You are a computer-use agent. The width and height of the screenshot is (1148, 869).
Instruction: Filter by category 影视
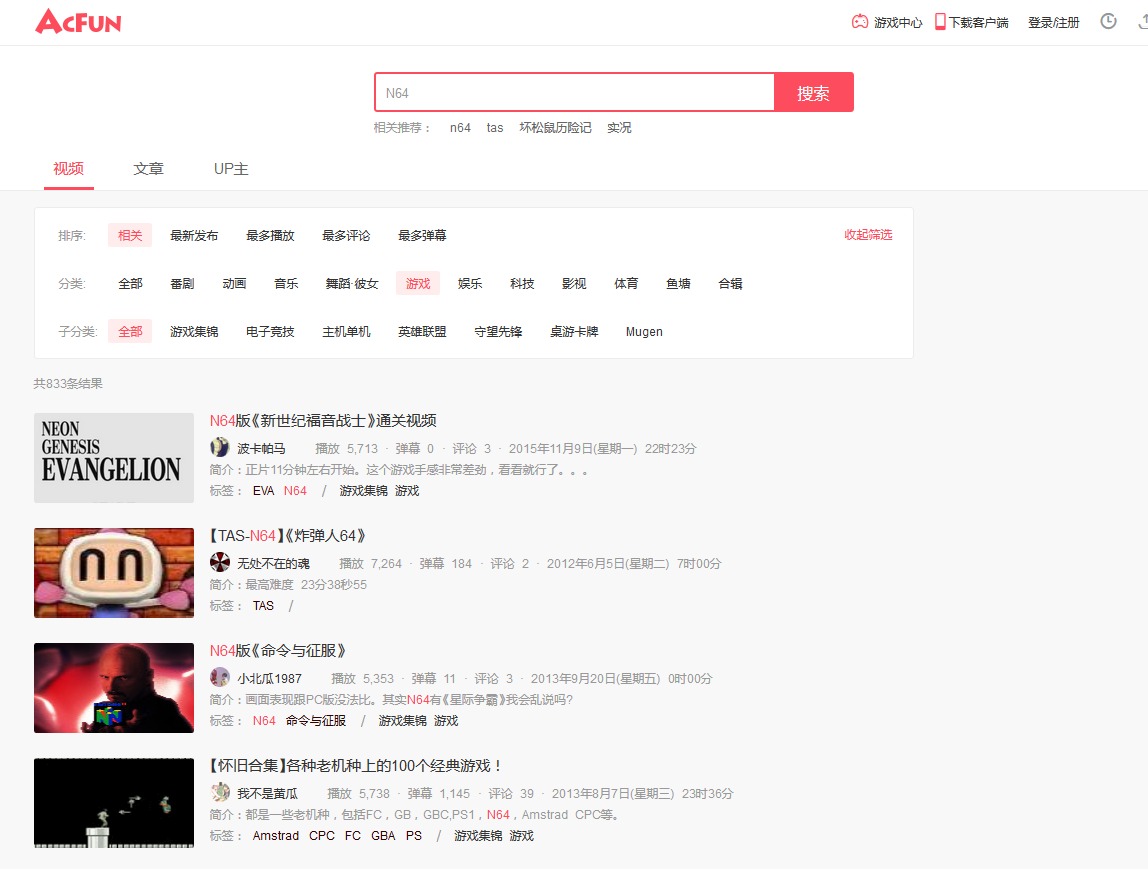(x=574, y=284)
